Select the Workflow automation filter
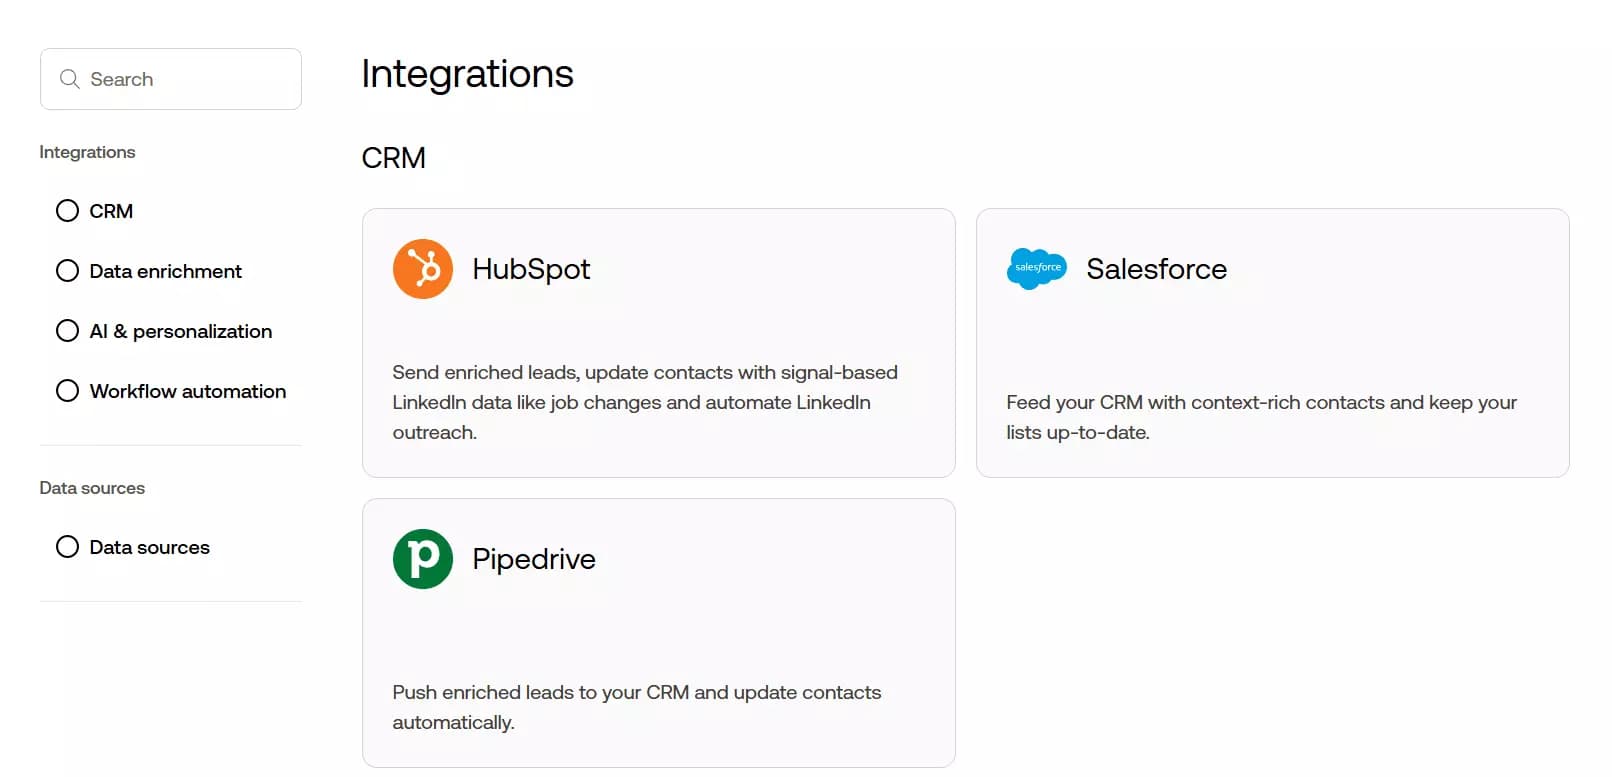This screenshot has height=777, width=1612. [x=67, y=390]
